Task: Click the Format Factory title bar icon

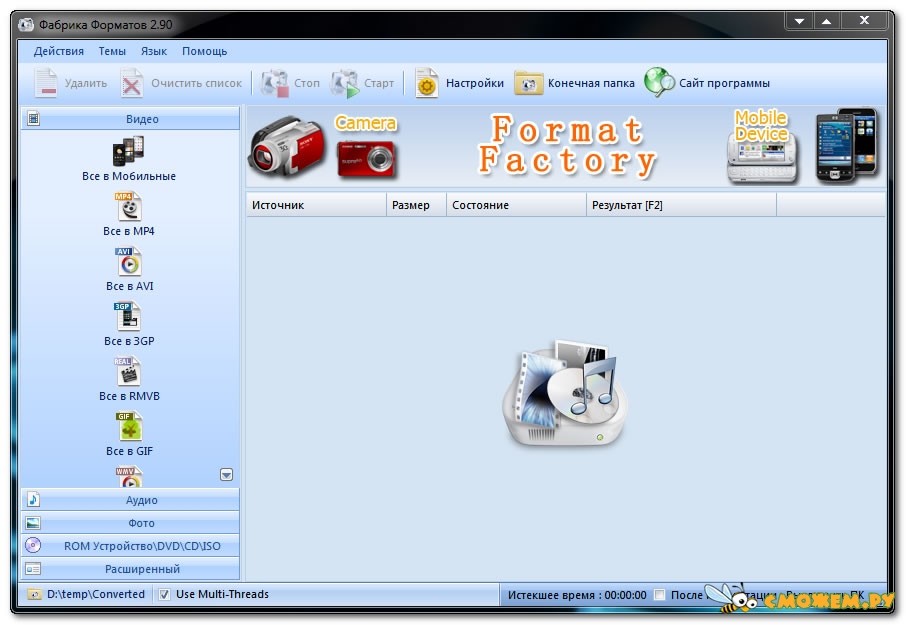Action: [25, 25]
